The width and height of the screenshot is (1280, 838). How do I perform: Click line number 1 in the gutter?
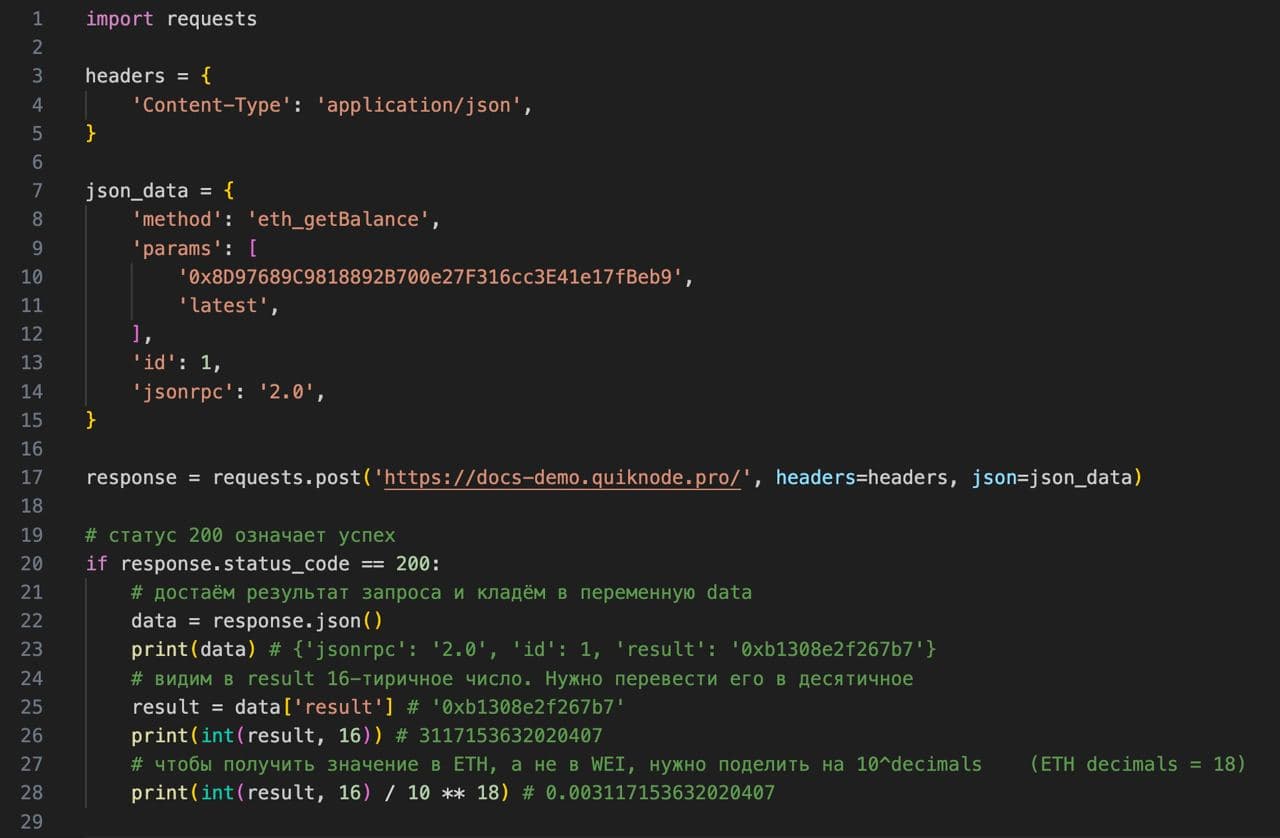(37, 18)
